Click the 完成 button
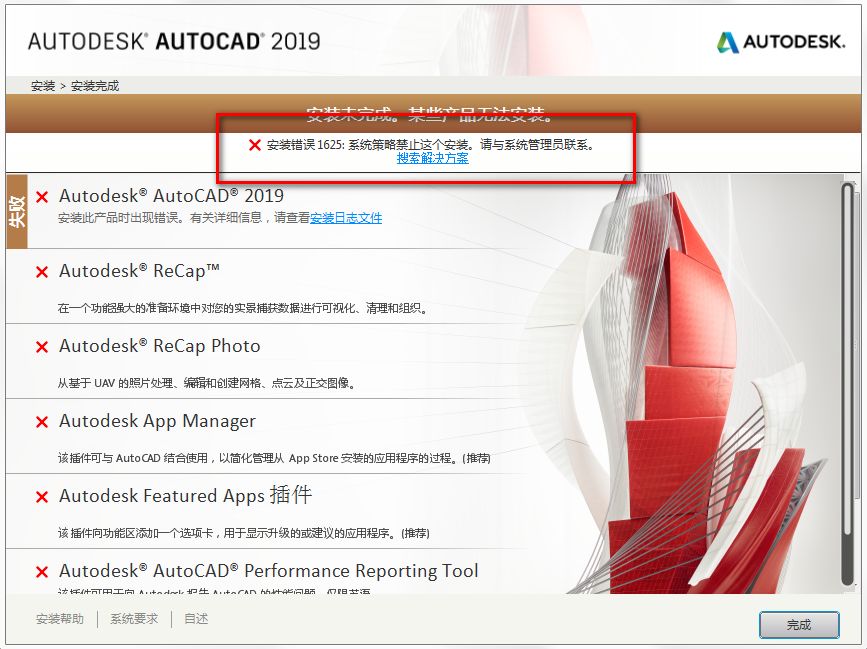 (x=799, y=625)
